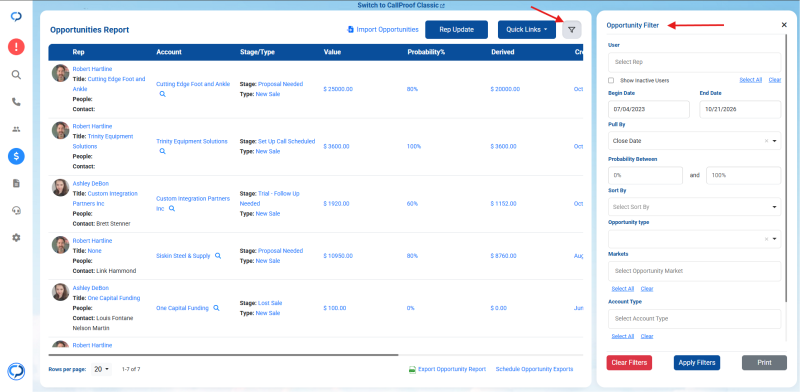Click magnifier icon beside Siskin Steel & Supply
The image size is (800, 392).
pos(218,256)
